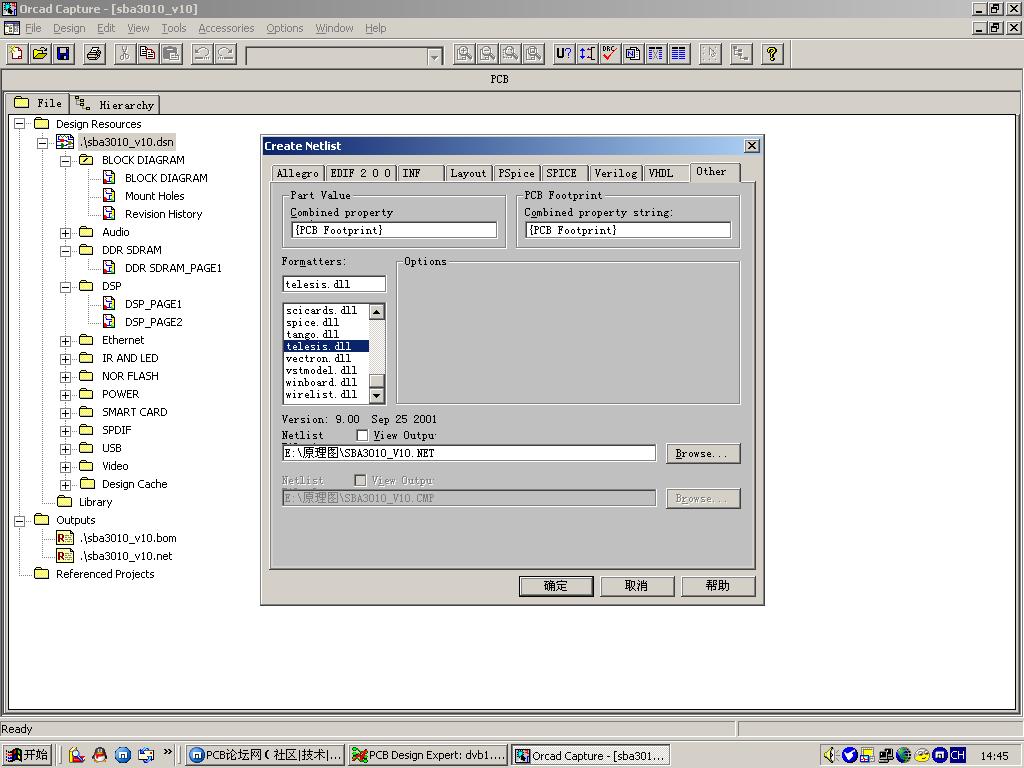Enable the View Output checkbox for Netlist
The height and width of the screenshot is (768, 1024).
[362, 435]
